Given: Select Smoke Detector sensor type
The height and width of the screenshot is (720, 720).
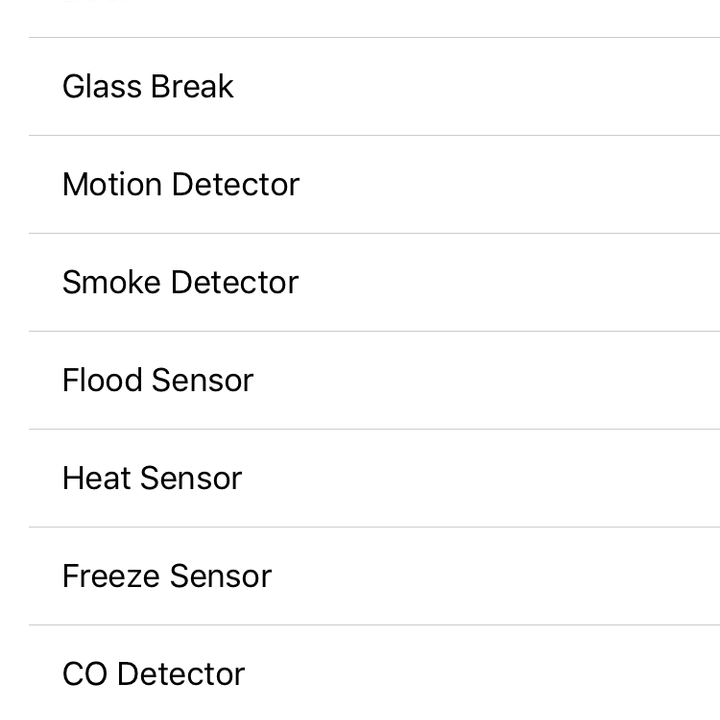Looking at the screenshot, I should pos(360,282).
